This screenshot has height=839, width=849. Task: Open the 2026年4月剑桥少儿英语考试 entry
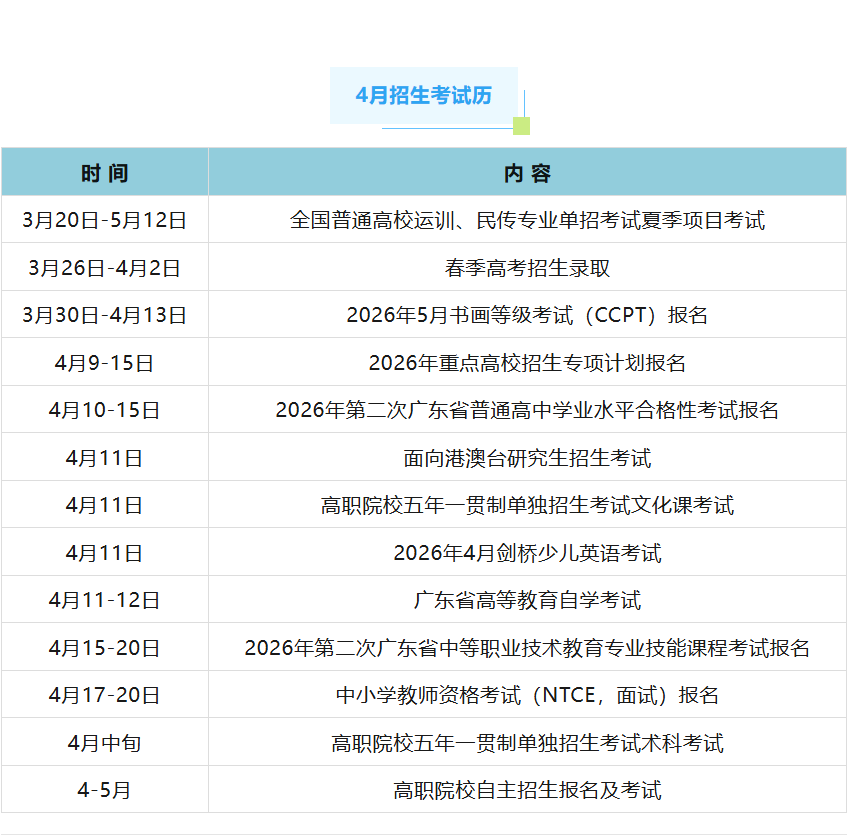[x=527, y=553]
